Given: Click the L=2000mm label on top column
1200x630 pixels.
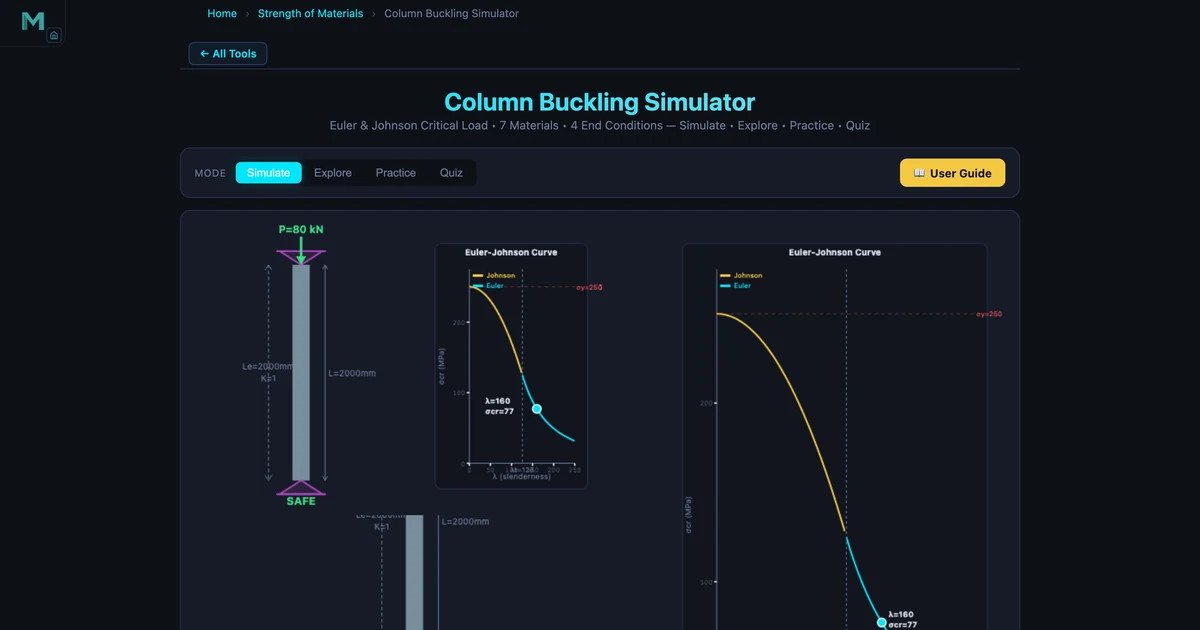Looking at the screenshot, I should point(352,374).
